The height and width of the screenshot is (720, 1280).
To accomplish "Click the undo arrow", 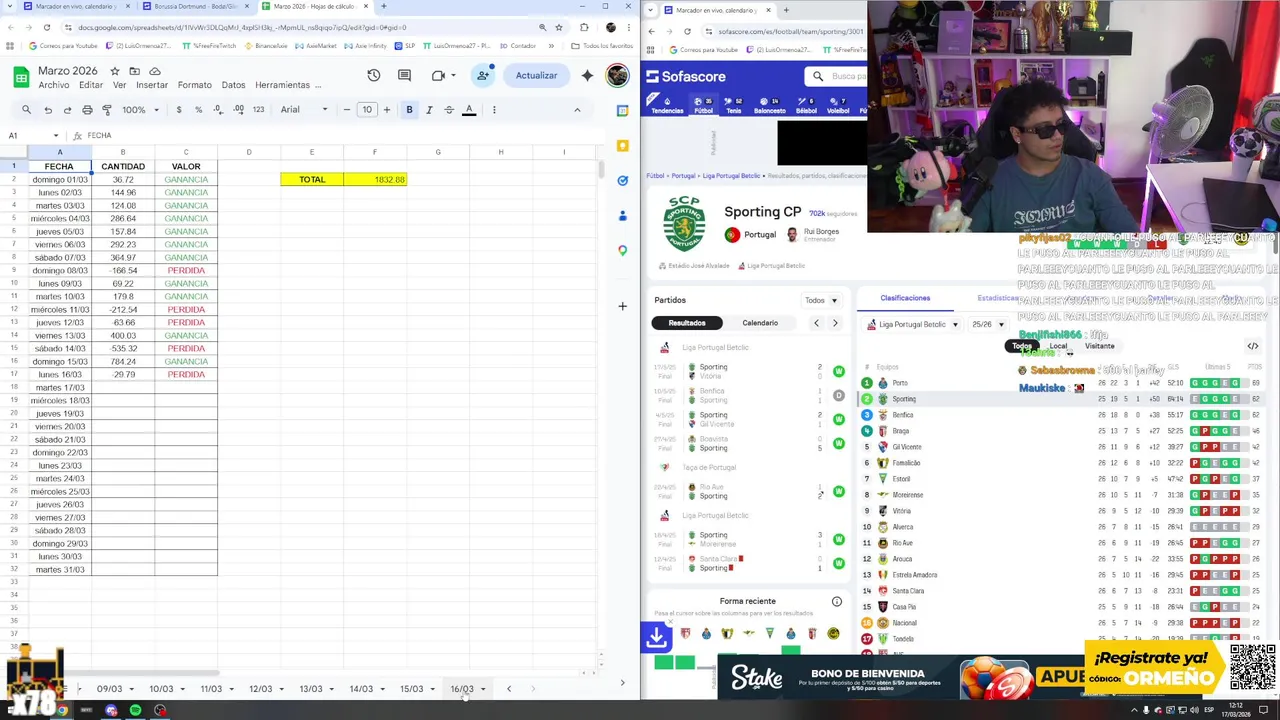I will click(47, 110).
